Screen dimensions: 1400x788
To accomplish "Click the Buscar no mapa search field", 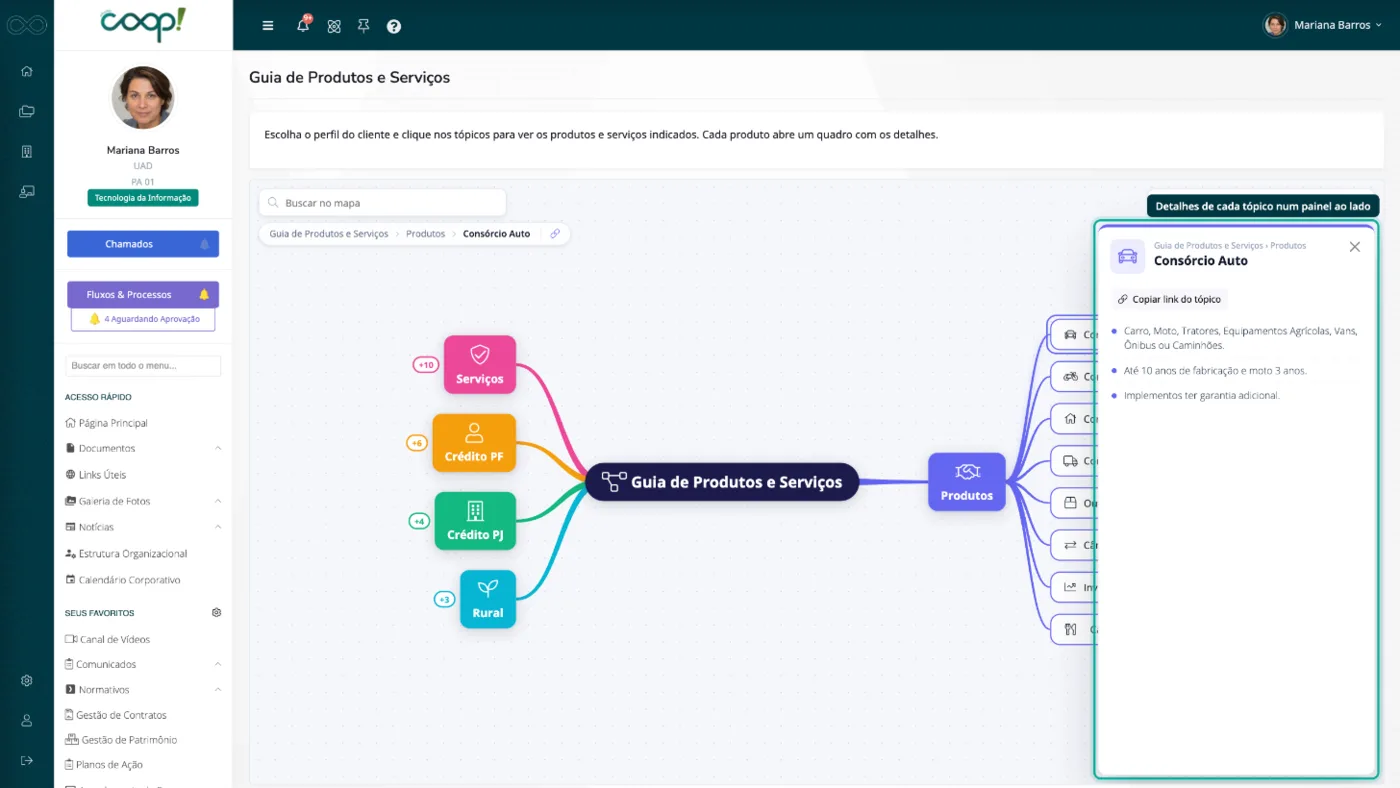I will [382, 203].
